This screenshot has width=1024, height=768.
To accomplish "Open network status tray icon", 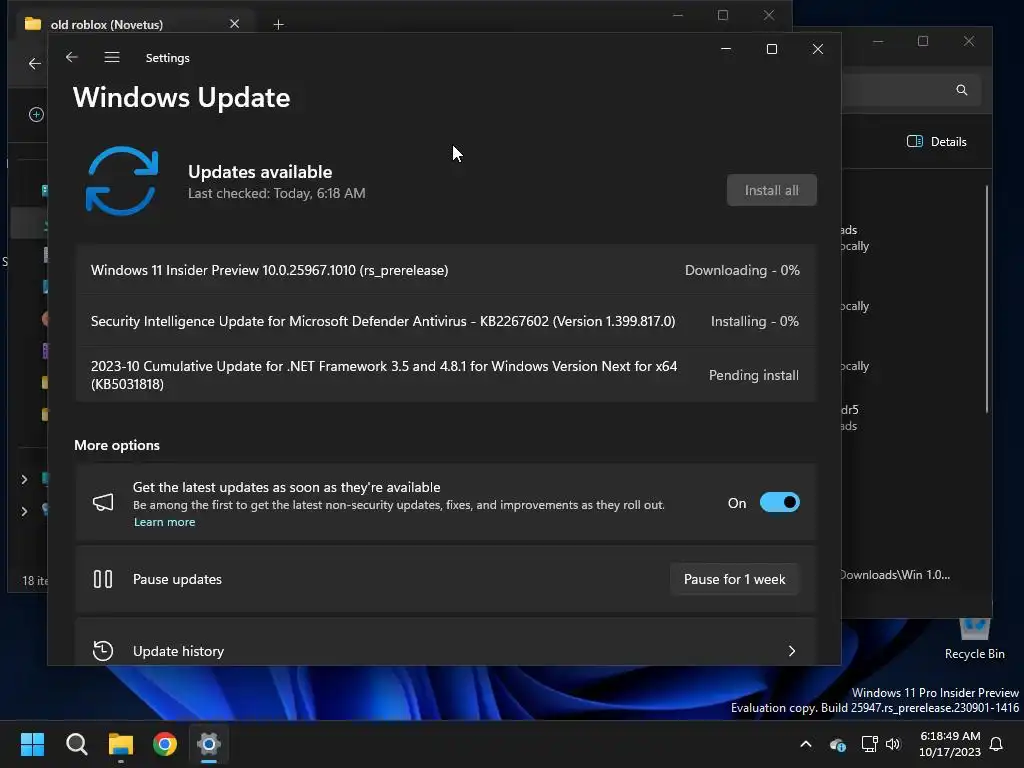I will [869, 744].
